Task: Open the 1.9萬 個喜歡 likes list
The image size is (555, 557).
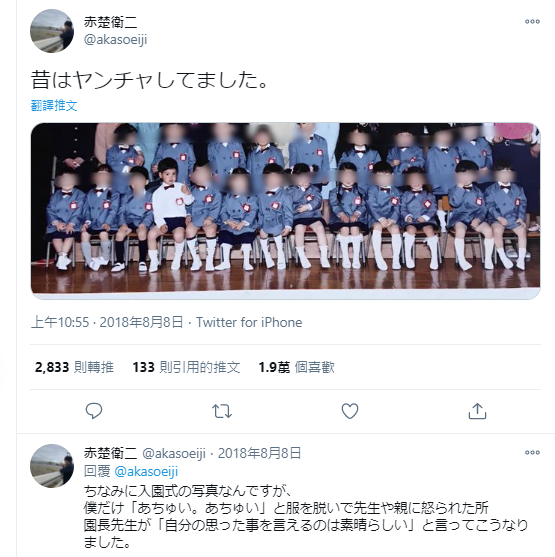Action: click(296, 367)
